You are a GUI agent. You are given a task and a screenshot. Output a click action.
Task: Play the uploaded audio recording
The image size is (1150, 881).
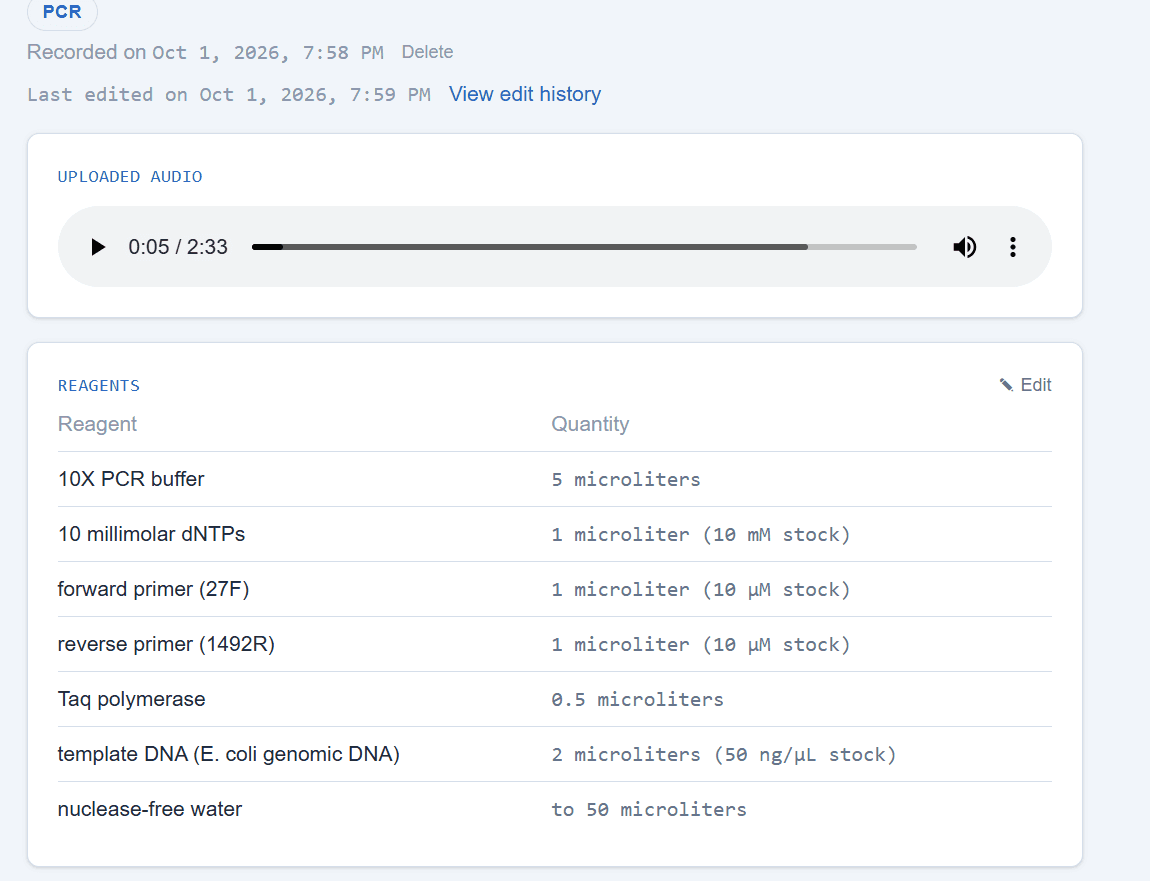click(x=98, y=247)
